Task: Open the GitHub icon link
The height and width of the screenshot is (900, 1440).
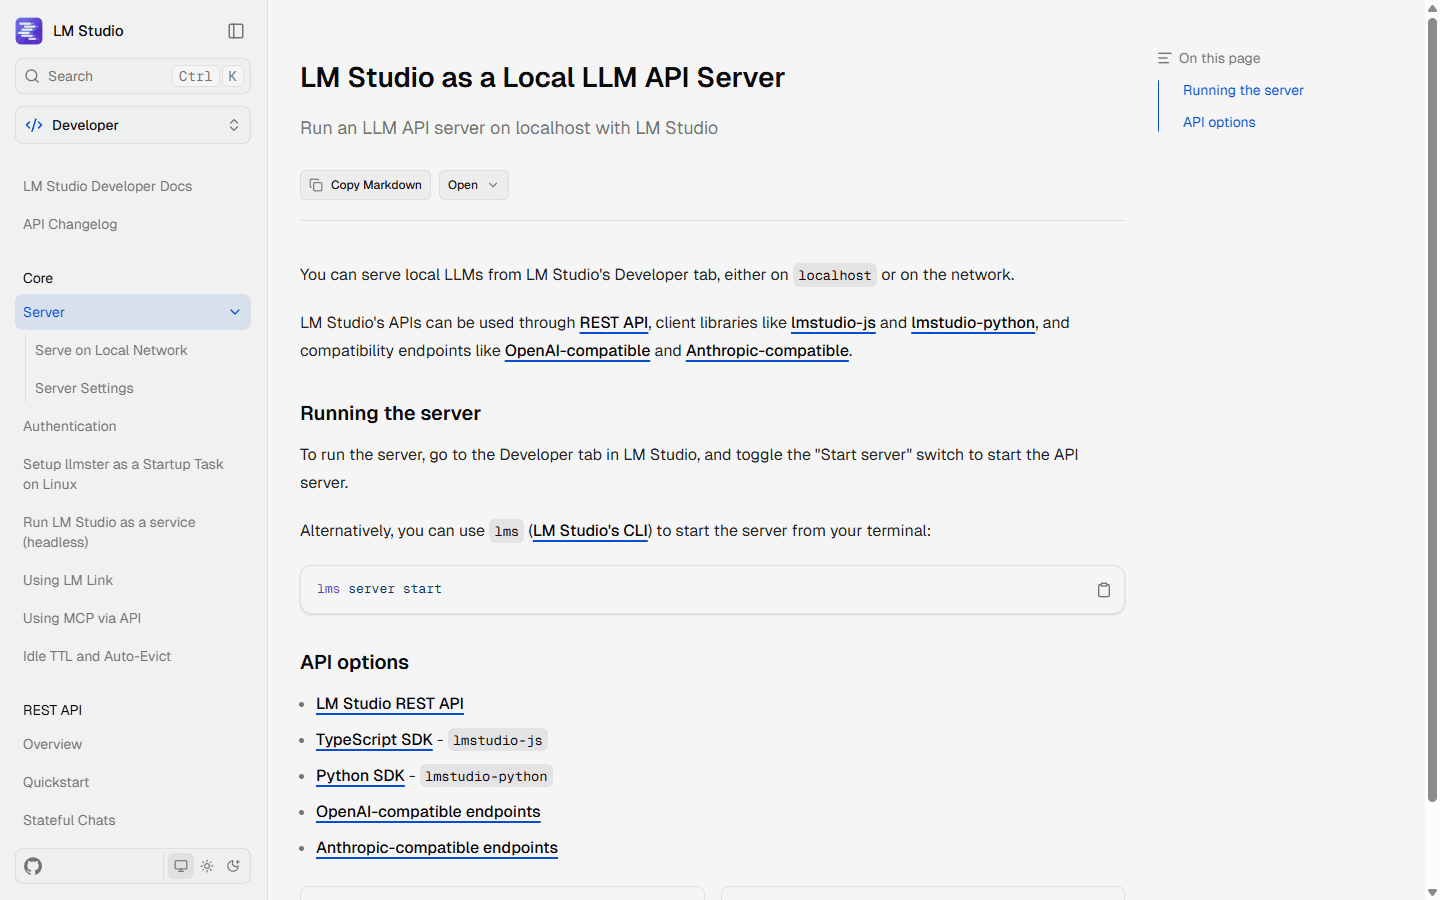Action: coord(33,866)
